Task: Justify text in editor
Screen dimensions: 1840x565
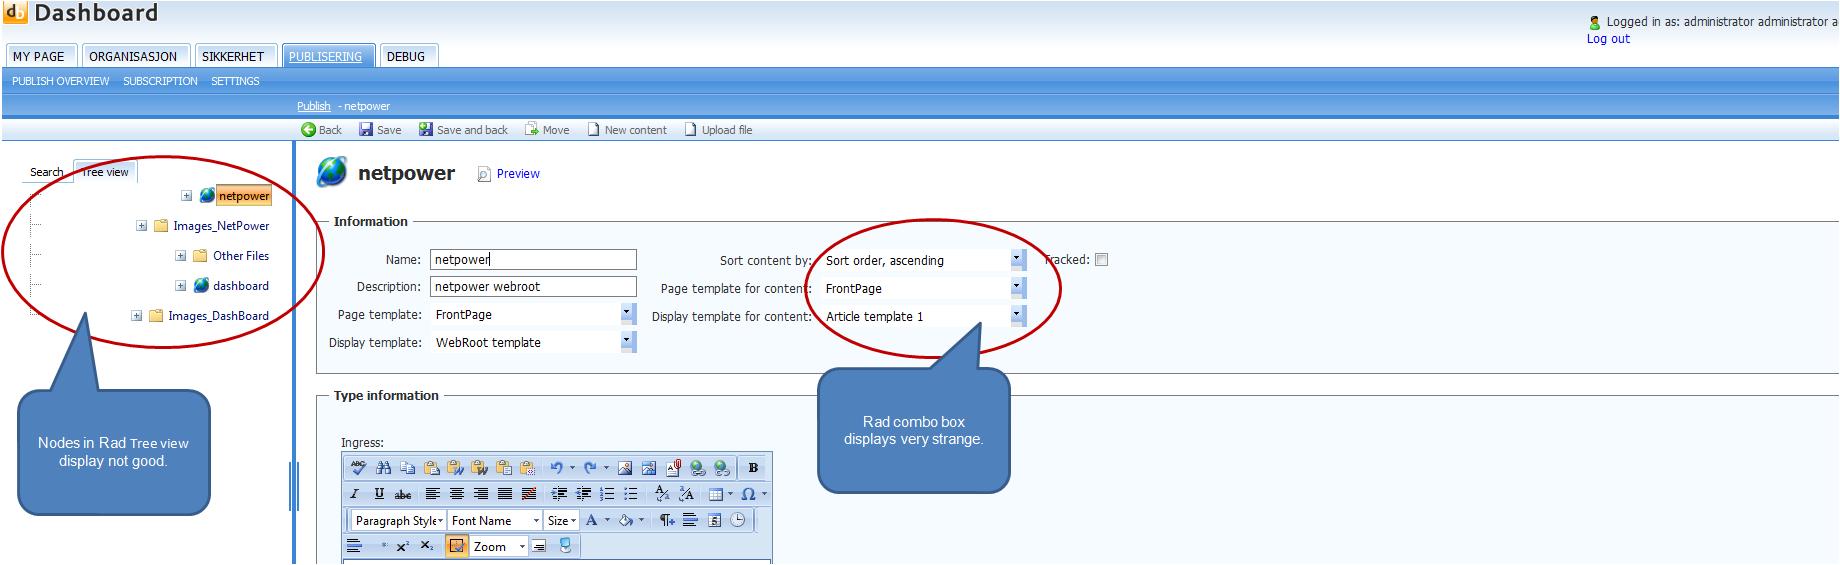Action: tap(505, 494)
